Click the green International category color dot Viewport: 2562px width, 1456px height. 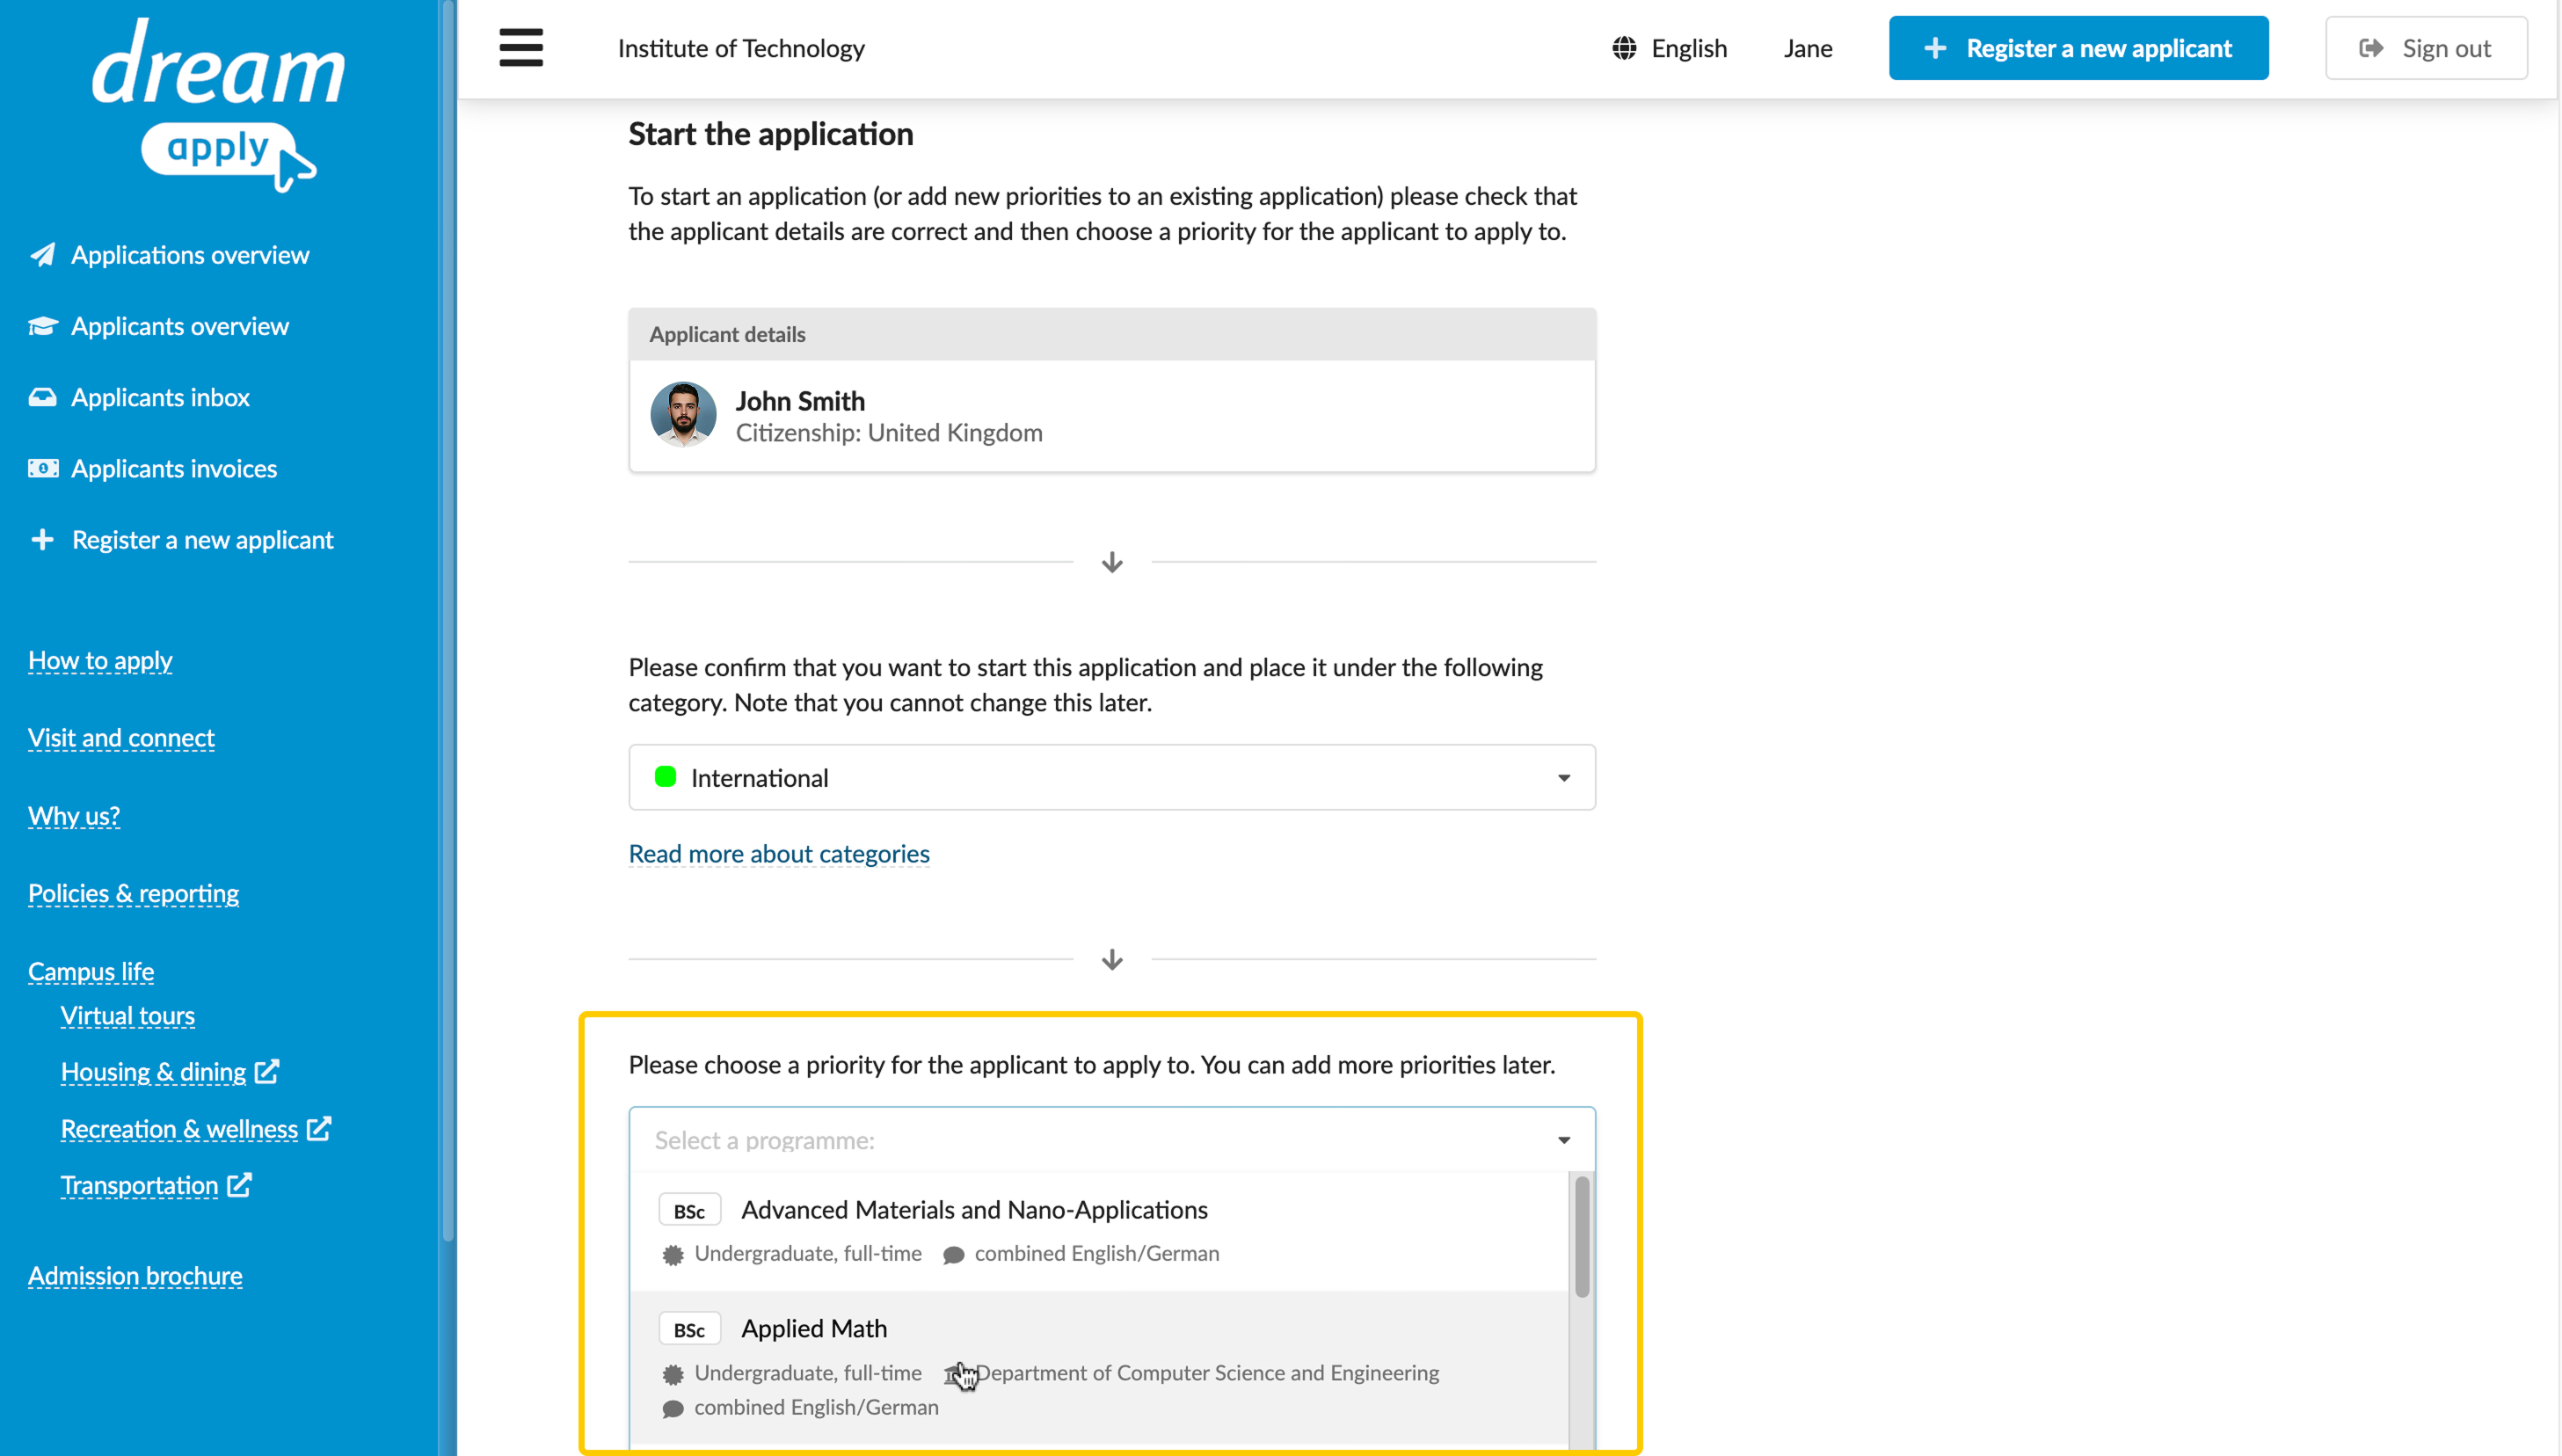coord(665,777)
